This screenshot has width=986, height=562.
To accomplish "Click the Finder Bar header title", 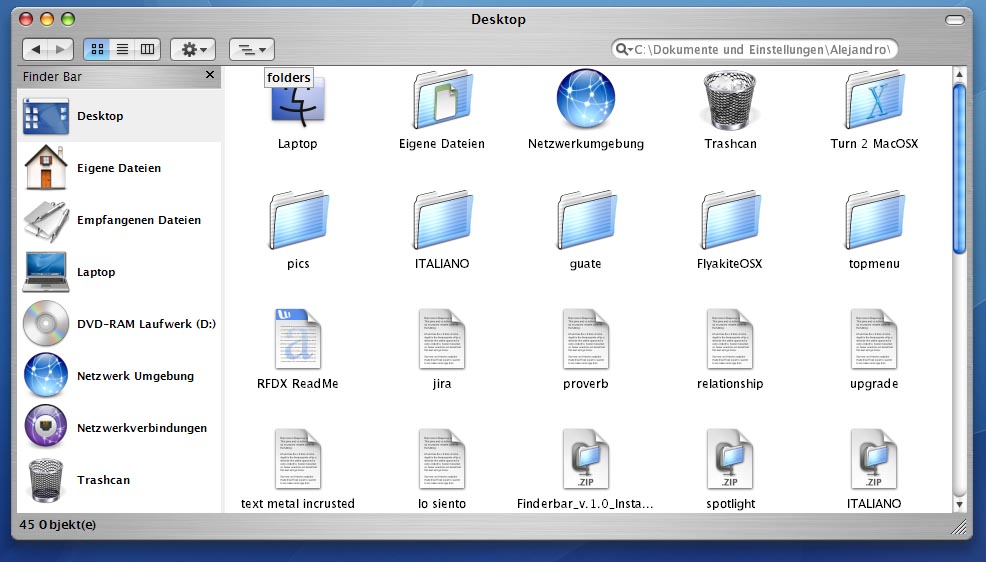I will pos(52,77).
